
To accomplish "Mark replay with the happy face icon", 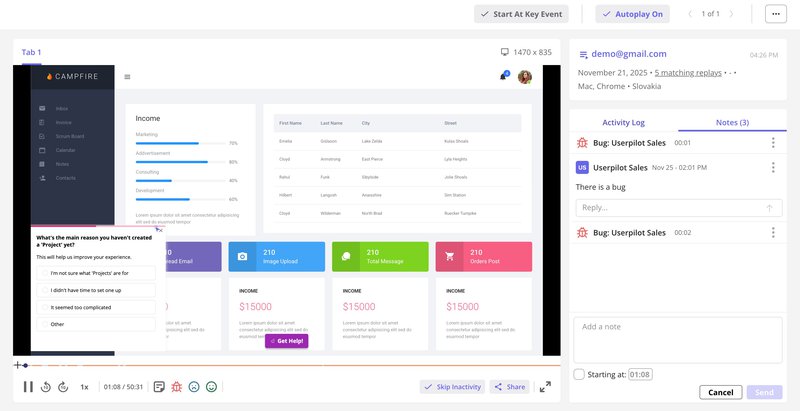I will [x=211, y=387].
